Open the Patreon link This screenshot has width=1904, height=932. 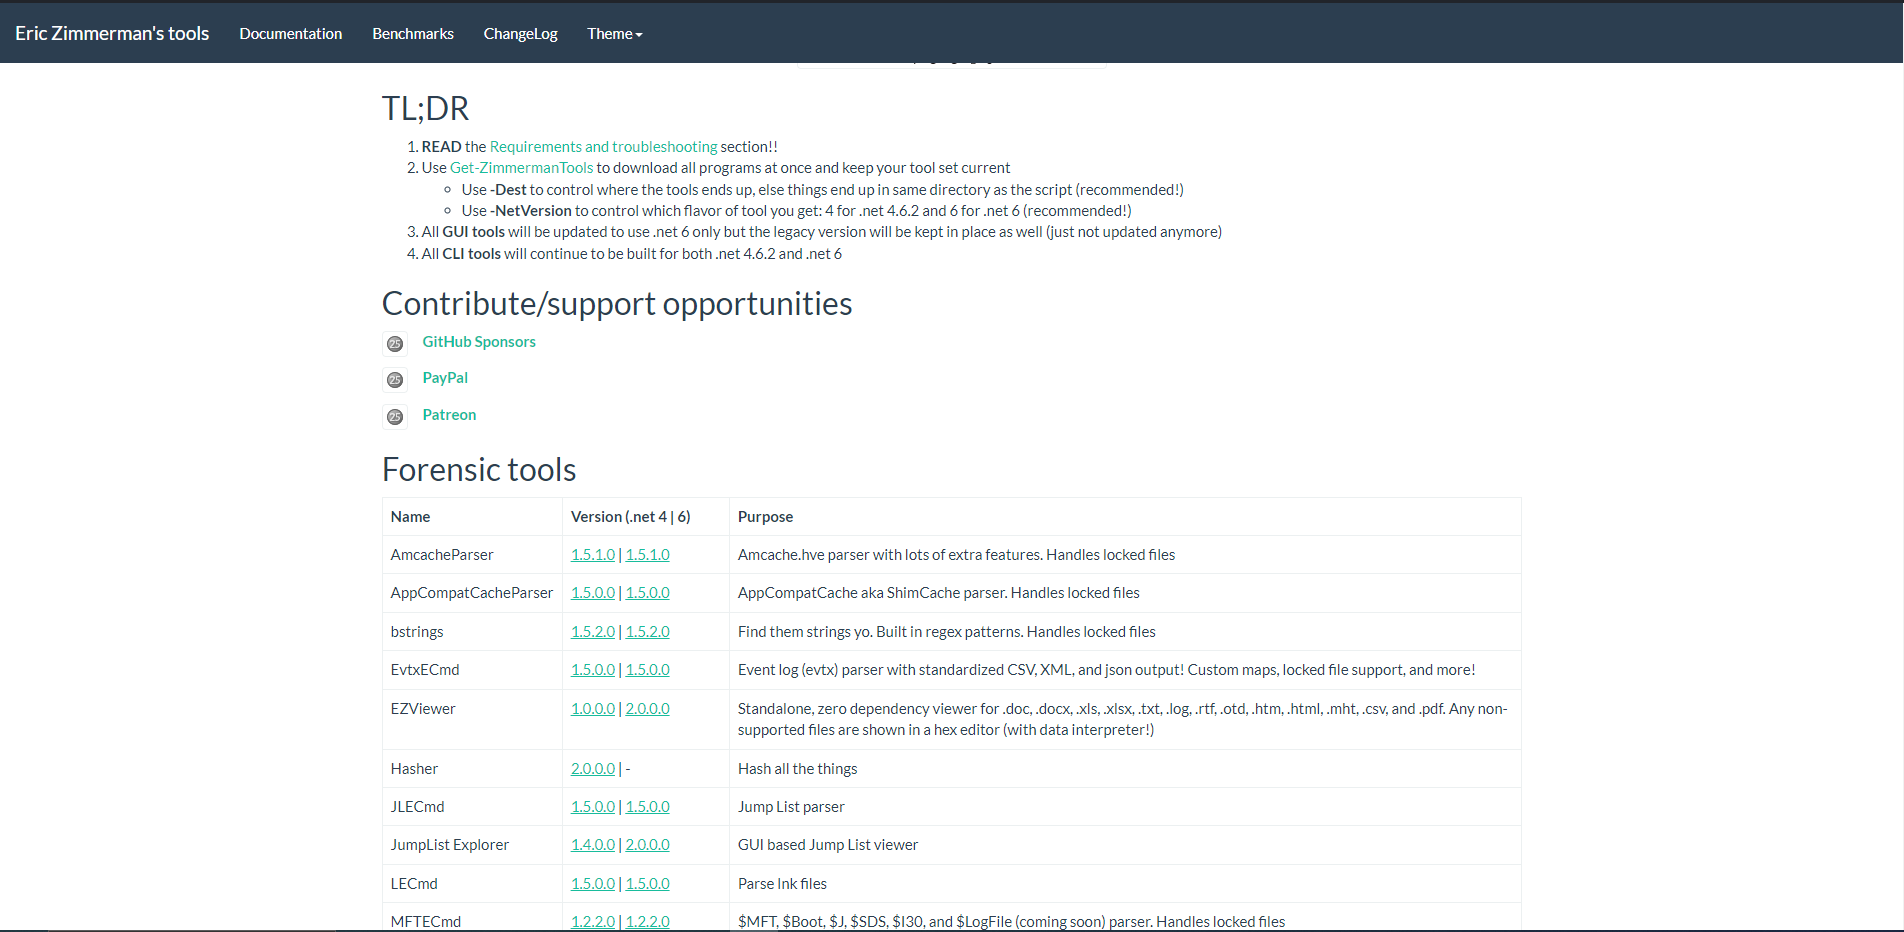pos(449,415)
